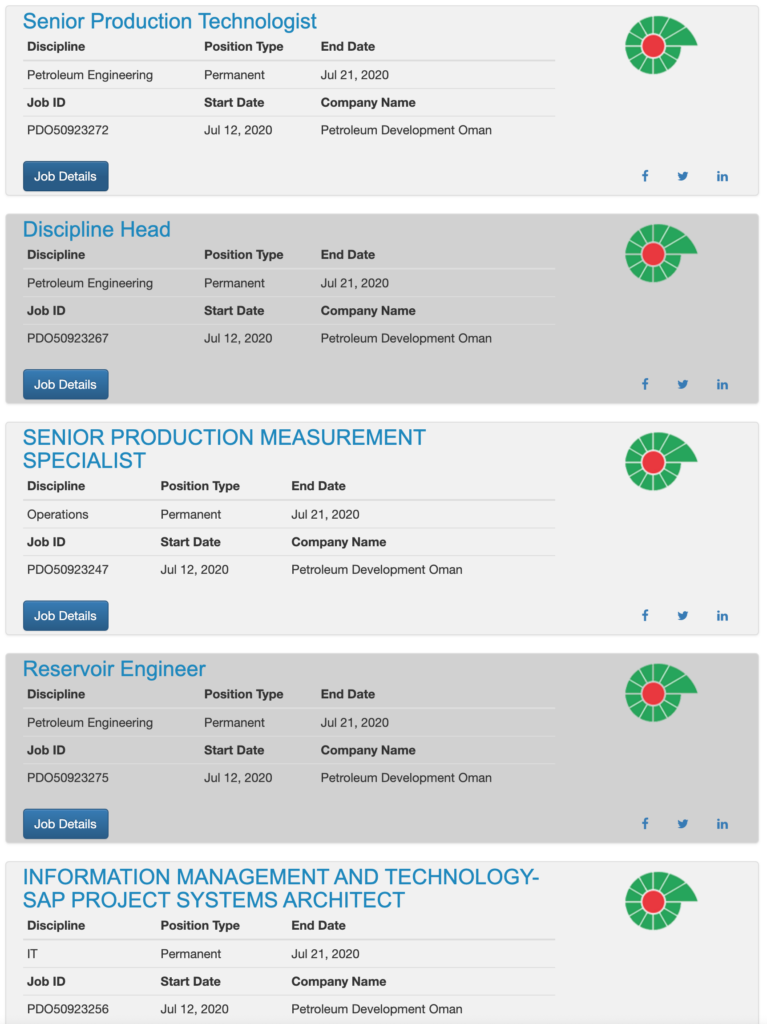Image resolution: width=767 pixels, height=1024 pixels.
Task: Tweet the Reservoir Engineer job
Action: click(683, 824)
